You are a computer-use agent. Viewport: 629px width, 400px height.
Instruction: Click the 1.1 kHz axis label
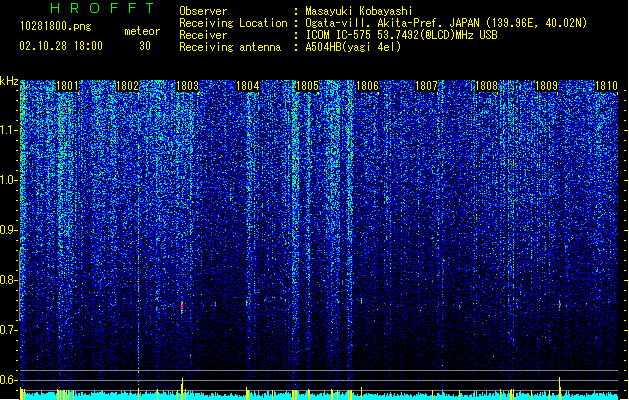[x=9, y=130]
